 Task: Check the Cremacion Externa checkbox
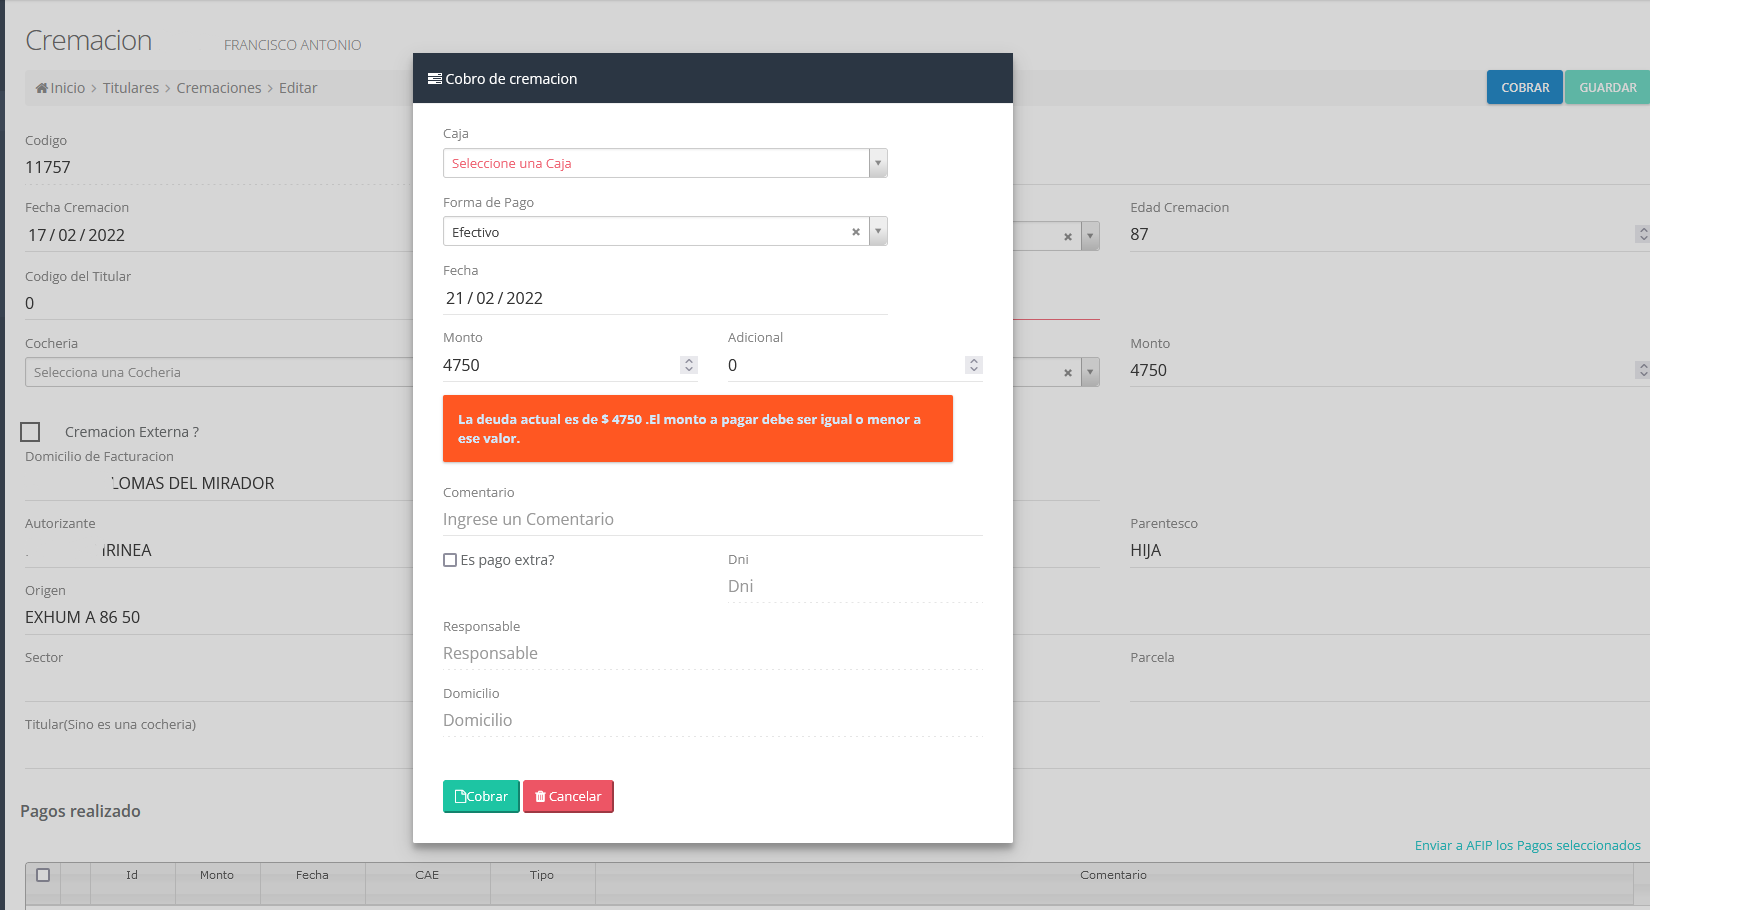click(x=31, y=432)
